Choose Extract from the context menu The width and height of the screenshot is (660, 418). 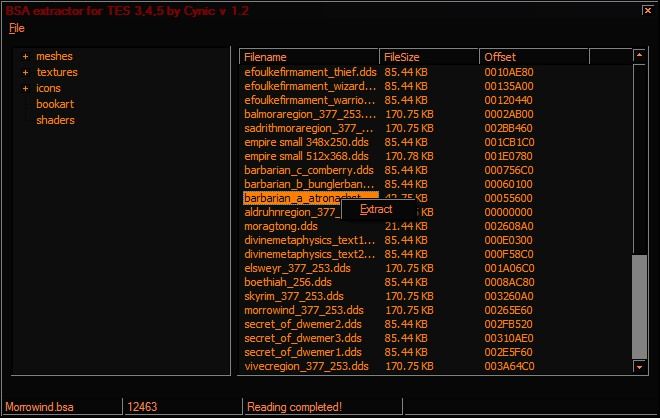(x=376, y=209)
